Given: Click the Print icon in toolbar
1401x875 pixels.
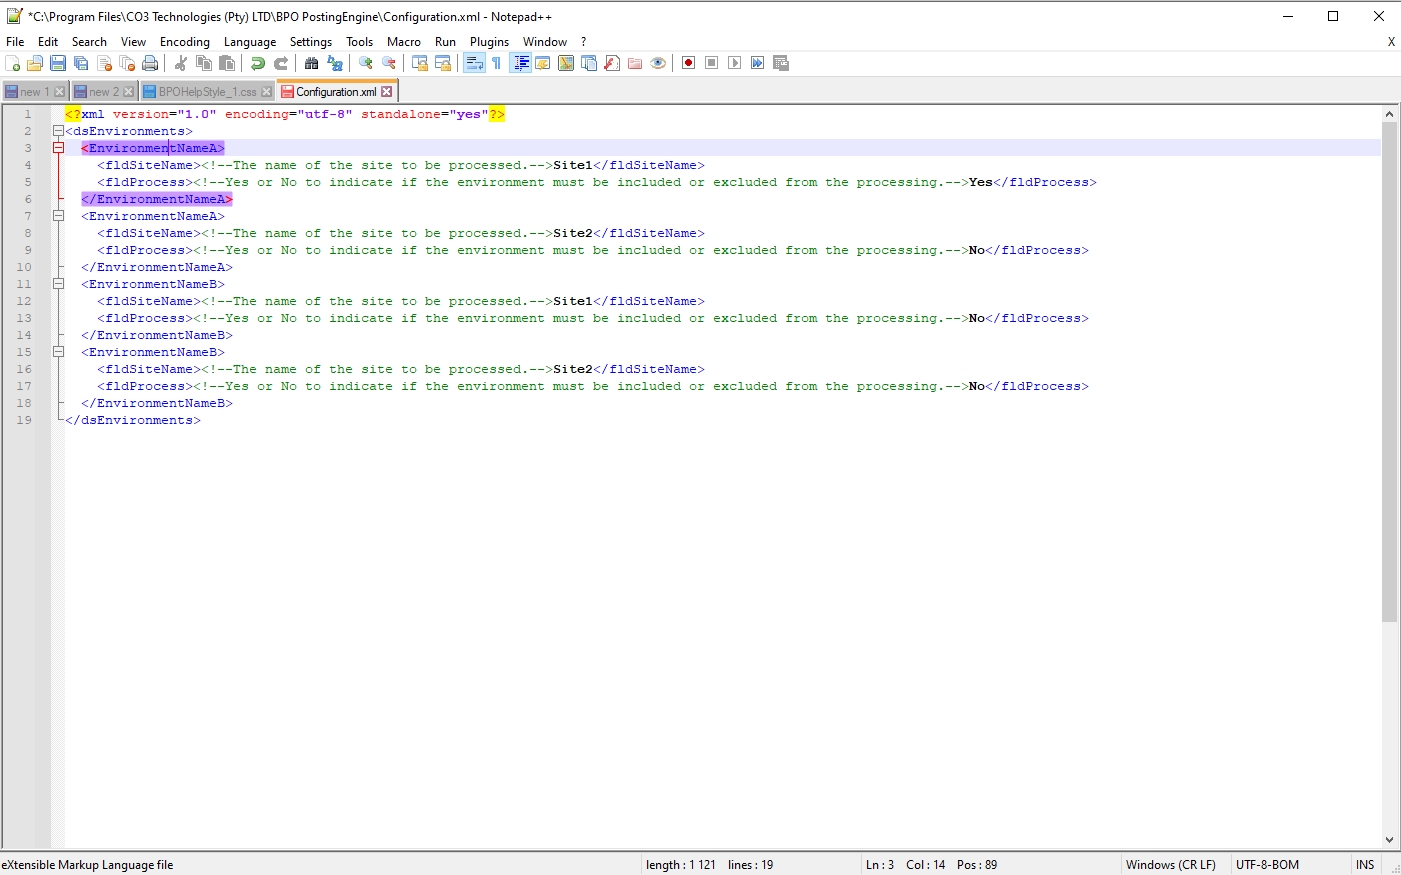Looking at the screenshot, I should point(150,63).
